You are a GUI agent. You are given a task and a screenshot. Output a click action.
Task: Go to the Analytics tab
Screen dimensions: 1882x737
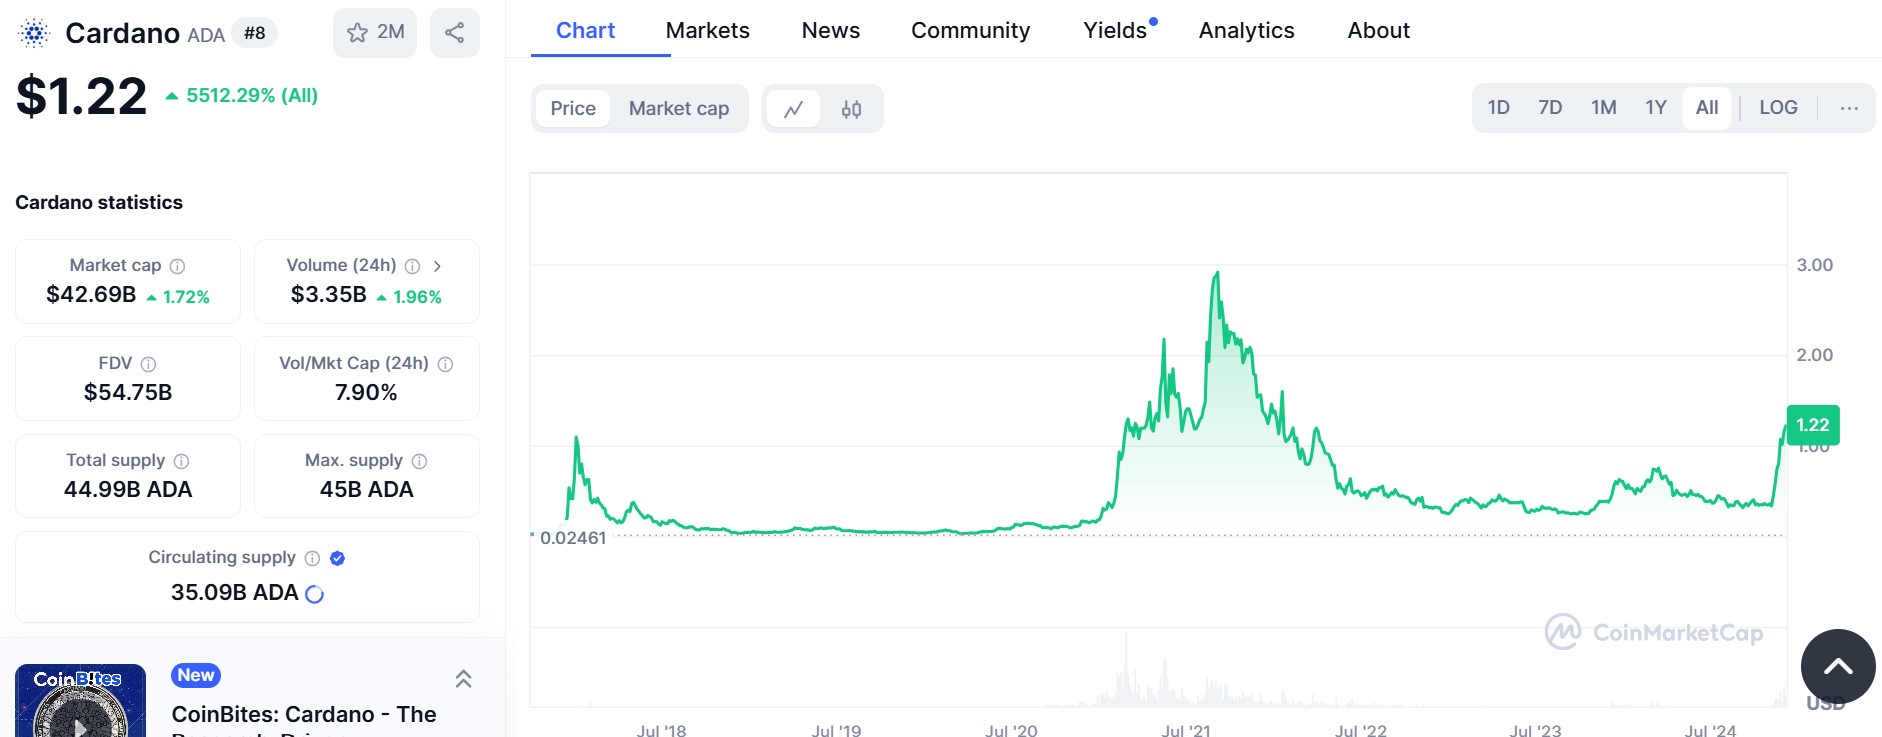[1247, 30]
